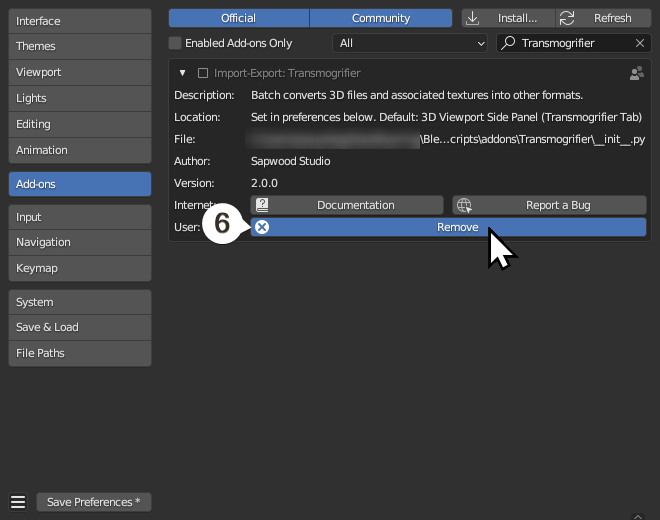
Task: Open the All category dropdown
Action: point(409,43)
